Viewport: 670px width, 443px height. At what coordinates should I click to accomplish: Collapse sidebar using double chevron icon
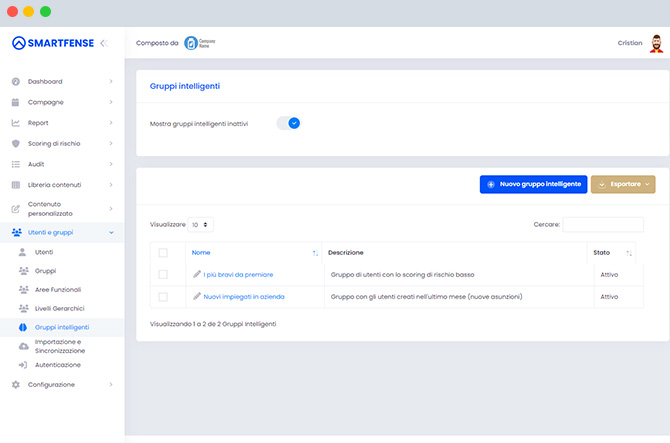pos(104,43)
